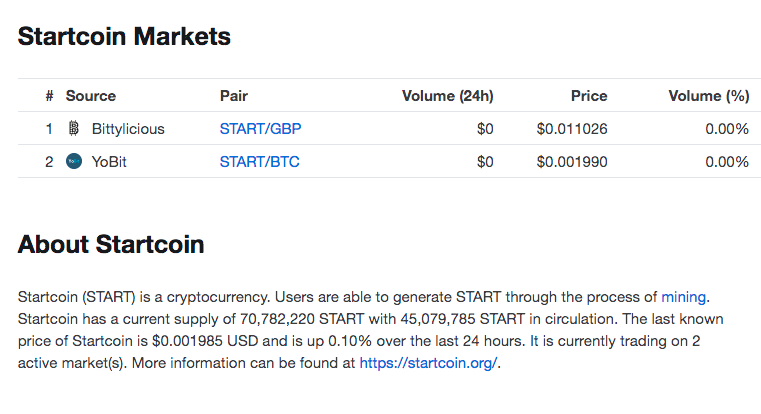761x414 pixels.
Task: Click the Bittylicious exchange logo icon
Action: point(74,128)
